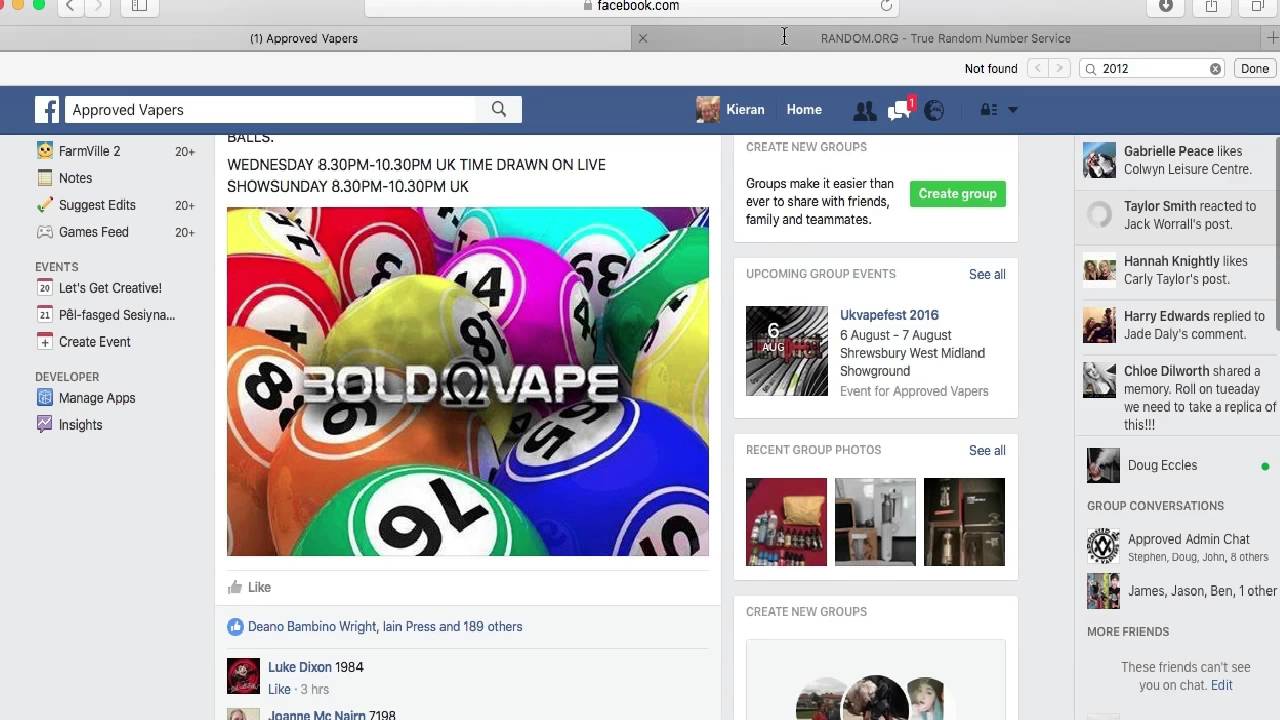The image size is (1280, 720).
Task: Click the Suggest Edits pencil icon
Action: tap(45, 205)
